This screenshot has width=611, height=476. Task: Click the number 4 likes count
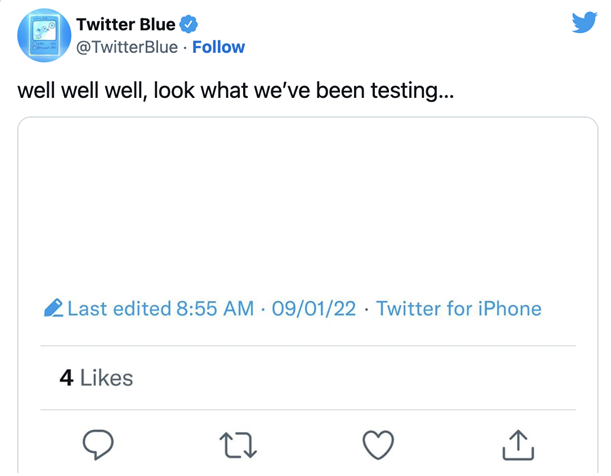point(66,378)
